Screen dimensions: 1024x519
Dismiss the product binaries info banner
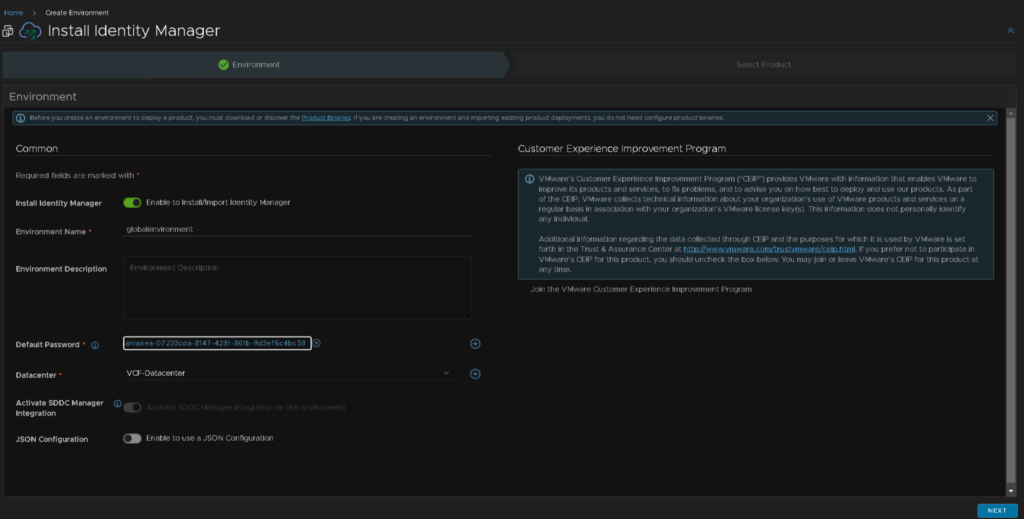990,118
